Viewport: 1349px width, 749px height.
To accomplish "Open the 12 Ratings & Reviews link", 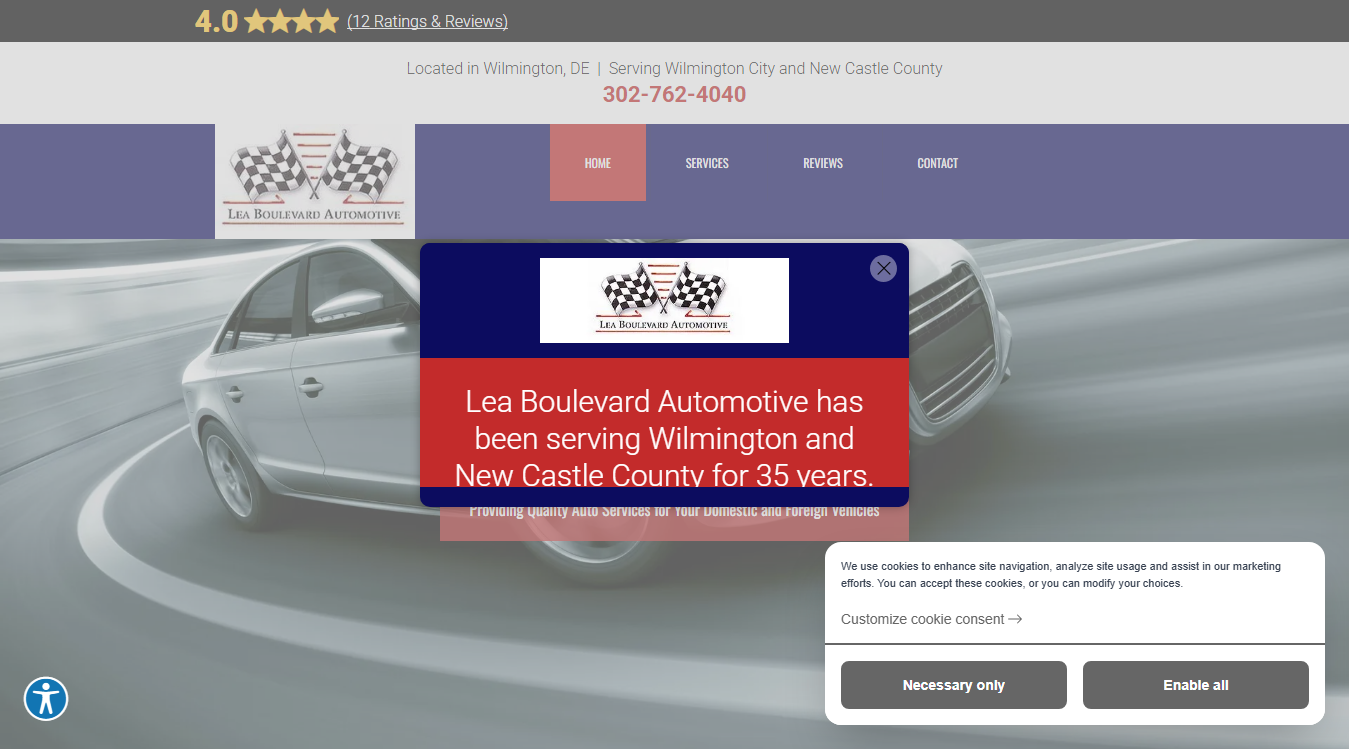I will pyautogui.click(x=427, y=21).
